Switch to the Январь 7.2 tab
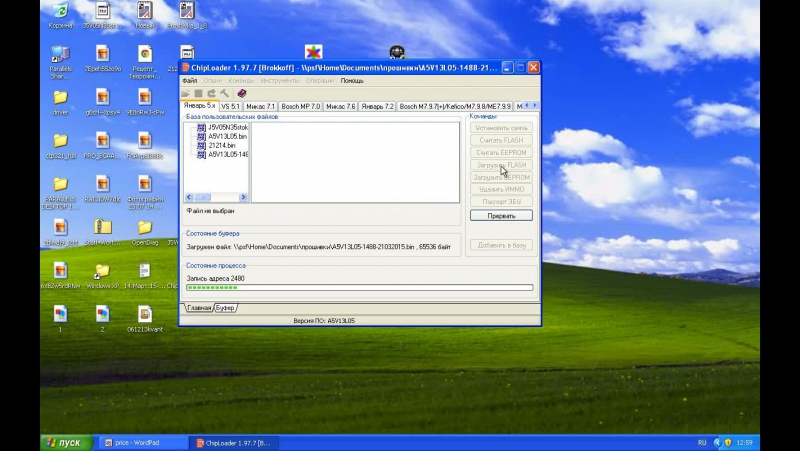 pos(377,106)
